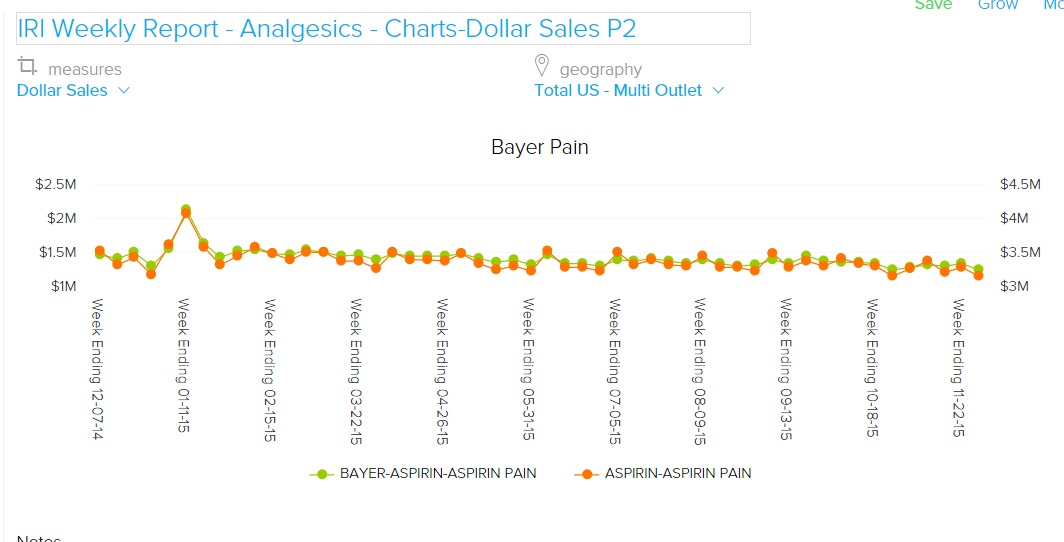Screen dimensions: 1064x542
Task: Open the Dollar Sales measures dropdown
Action: coord(63,90)
